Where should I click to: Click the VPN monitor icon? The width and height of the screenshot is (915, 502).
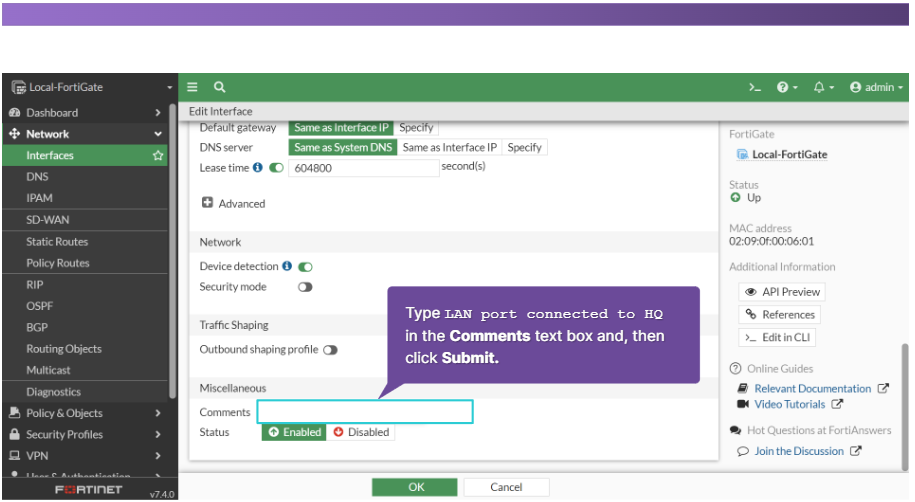pyautogui.click(x=15, y=455)
